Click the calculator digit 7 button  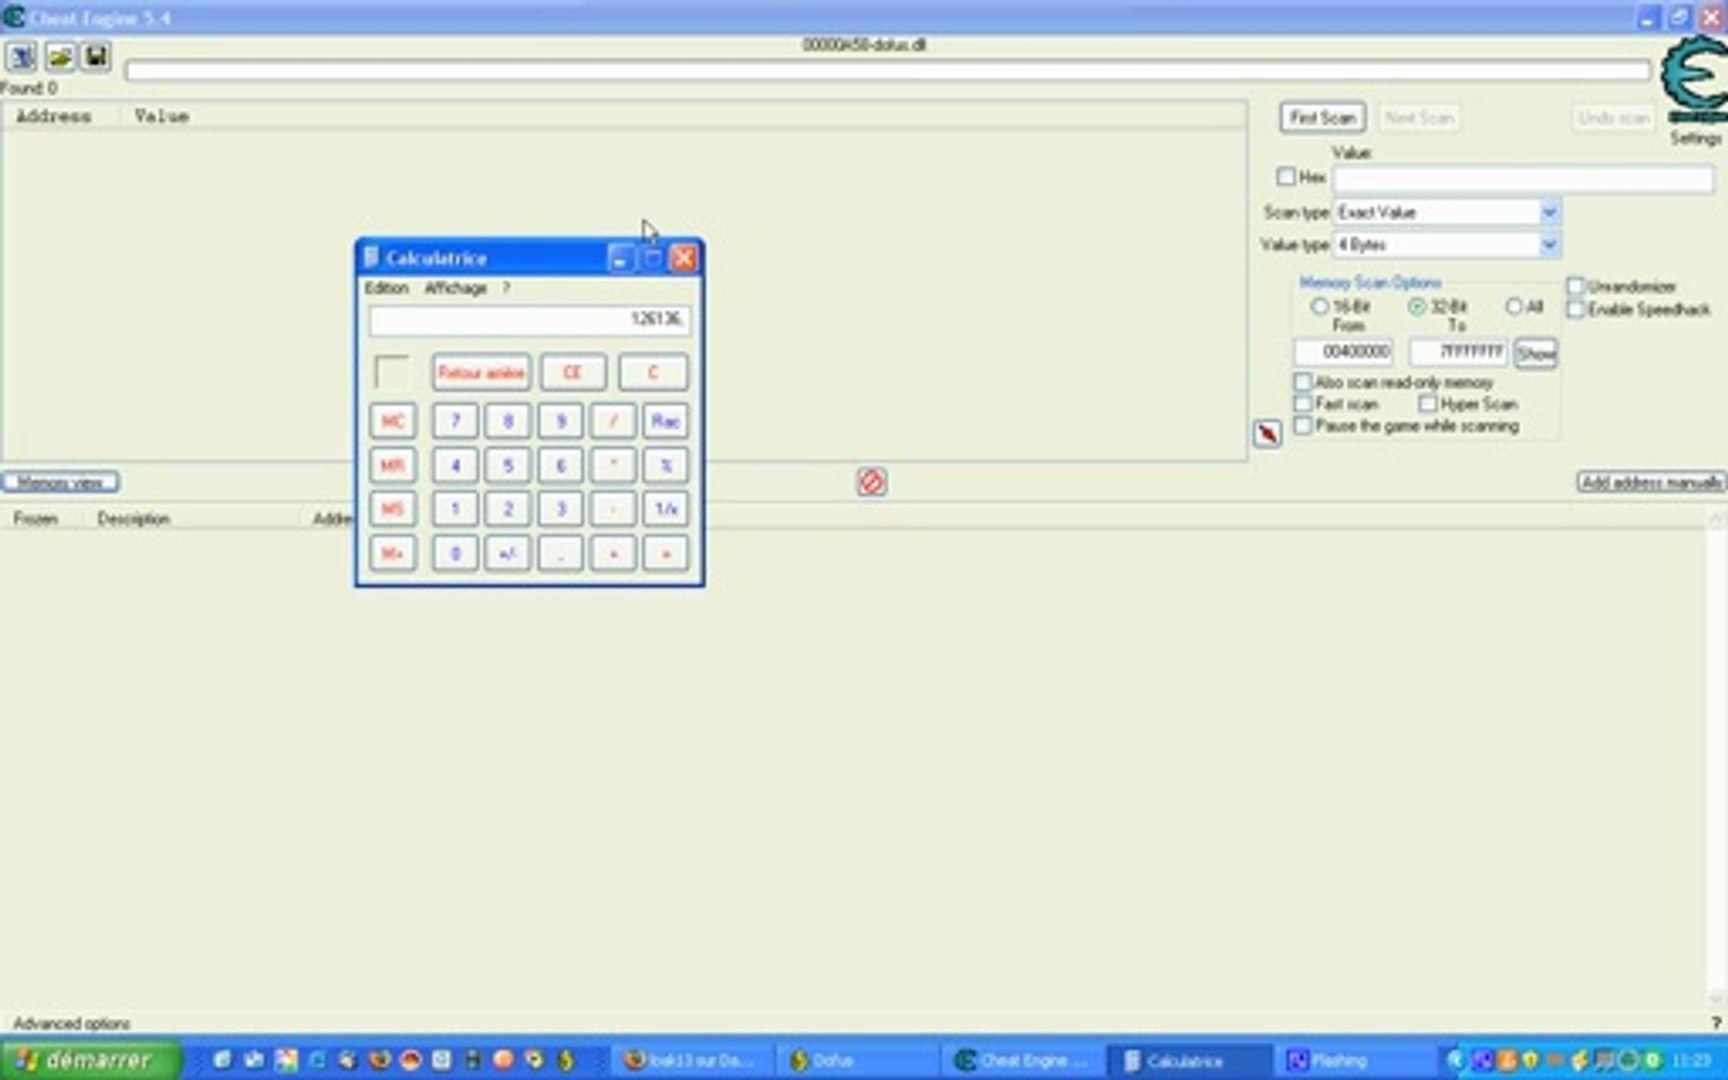(455, 422)
